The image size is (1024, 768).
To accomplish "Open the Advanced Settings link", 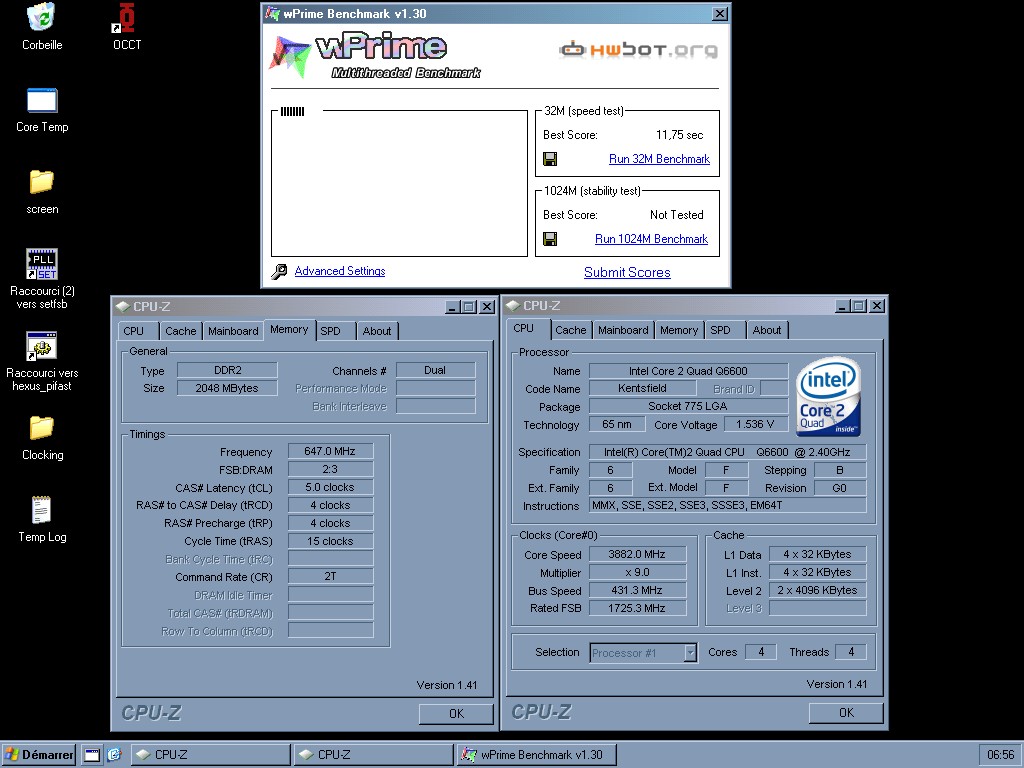I will 340,271.
